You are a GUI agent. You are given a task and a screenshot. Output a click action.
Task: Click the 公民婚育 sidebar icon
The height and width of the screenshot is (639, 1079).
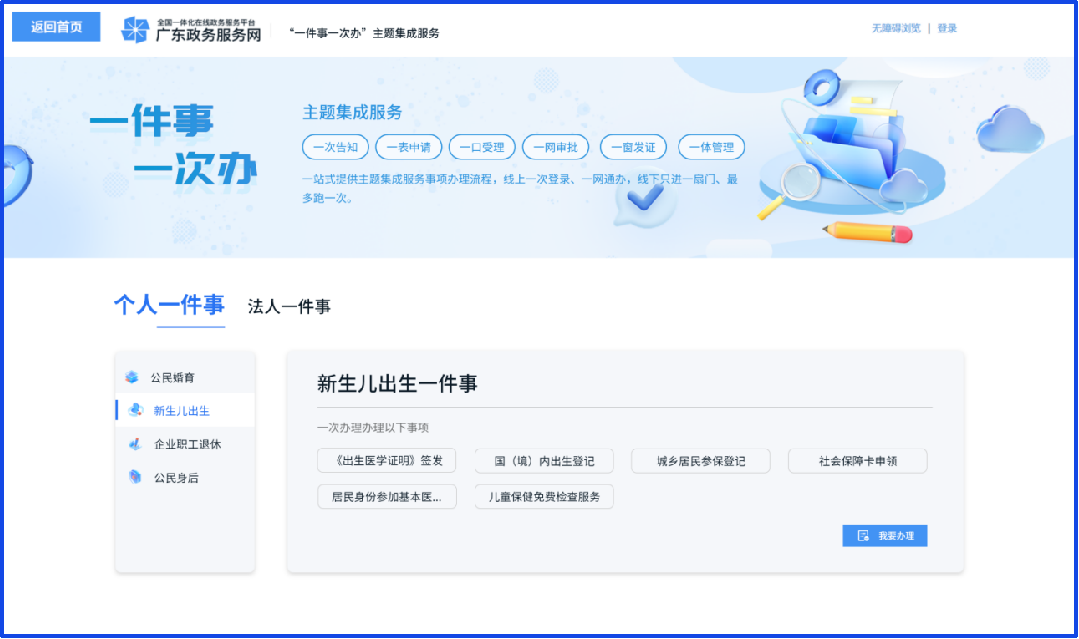(132, 378)
